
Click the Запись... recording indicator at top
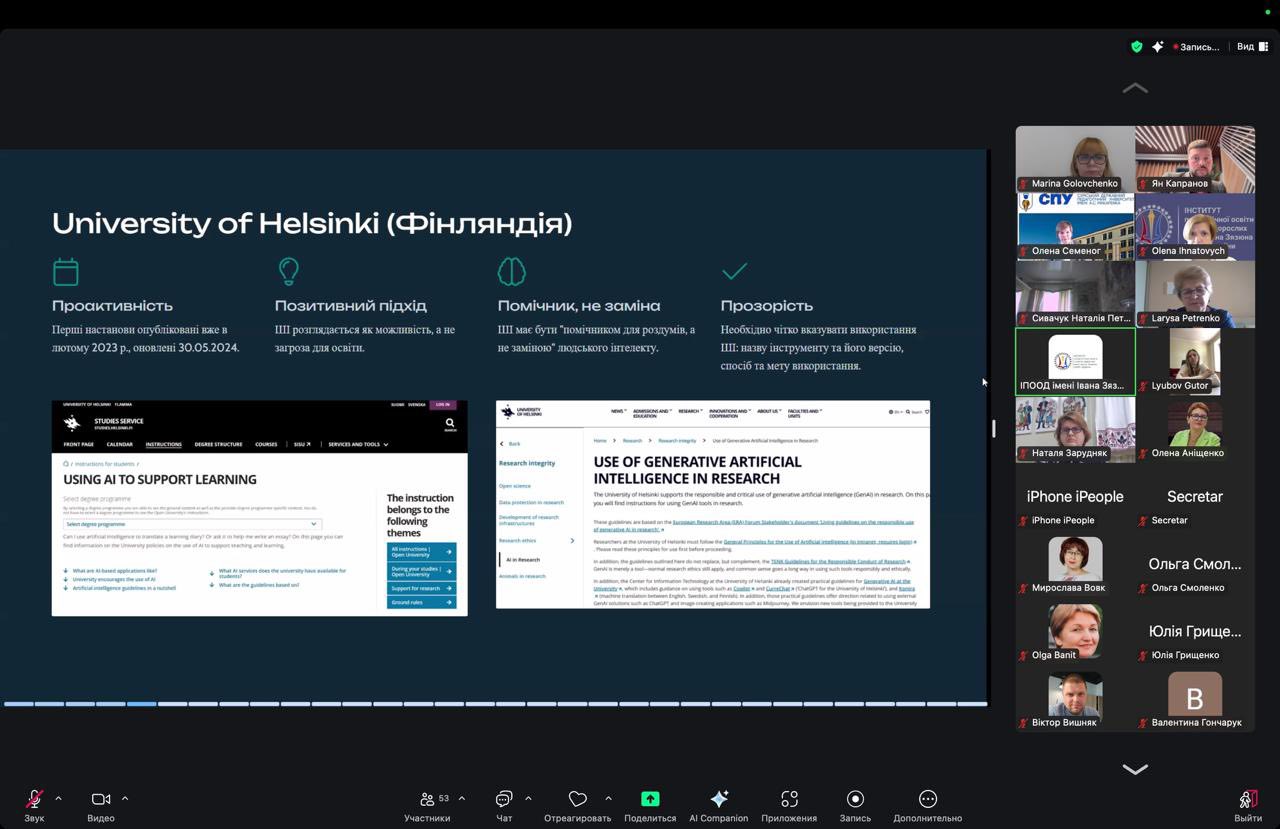click(1196, 46)
